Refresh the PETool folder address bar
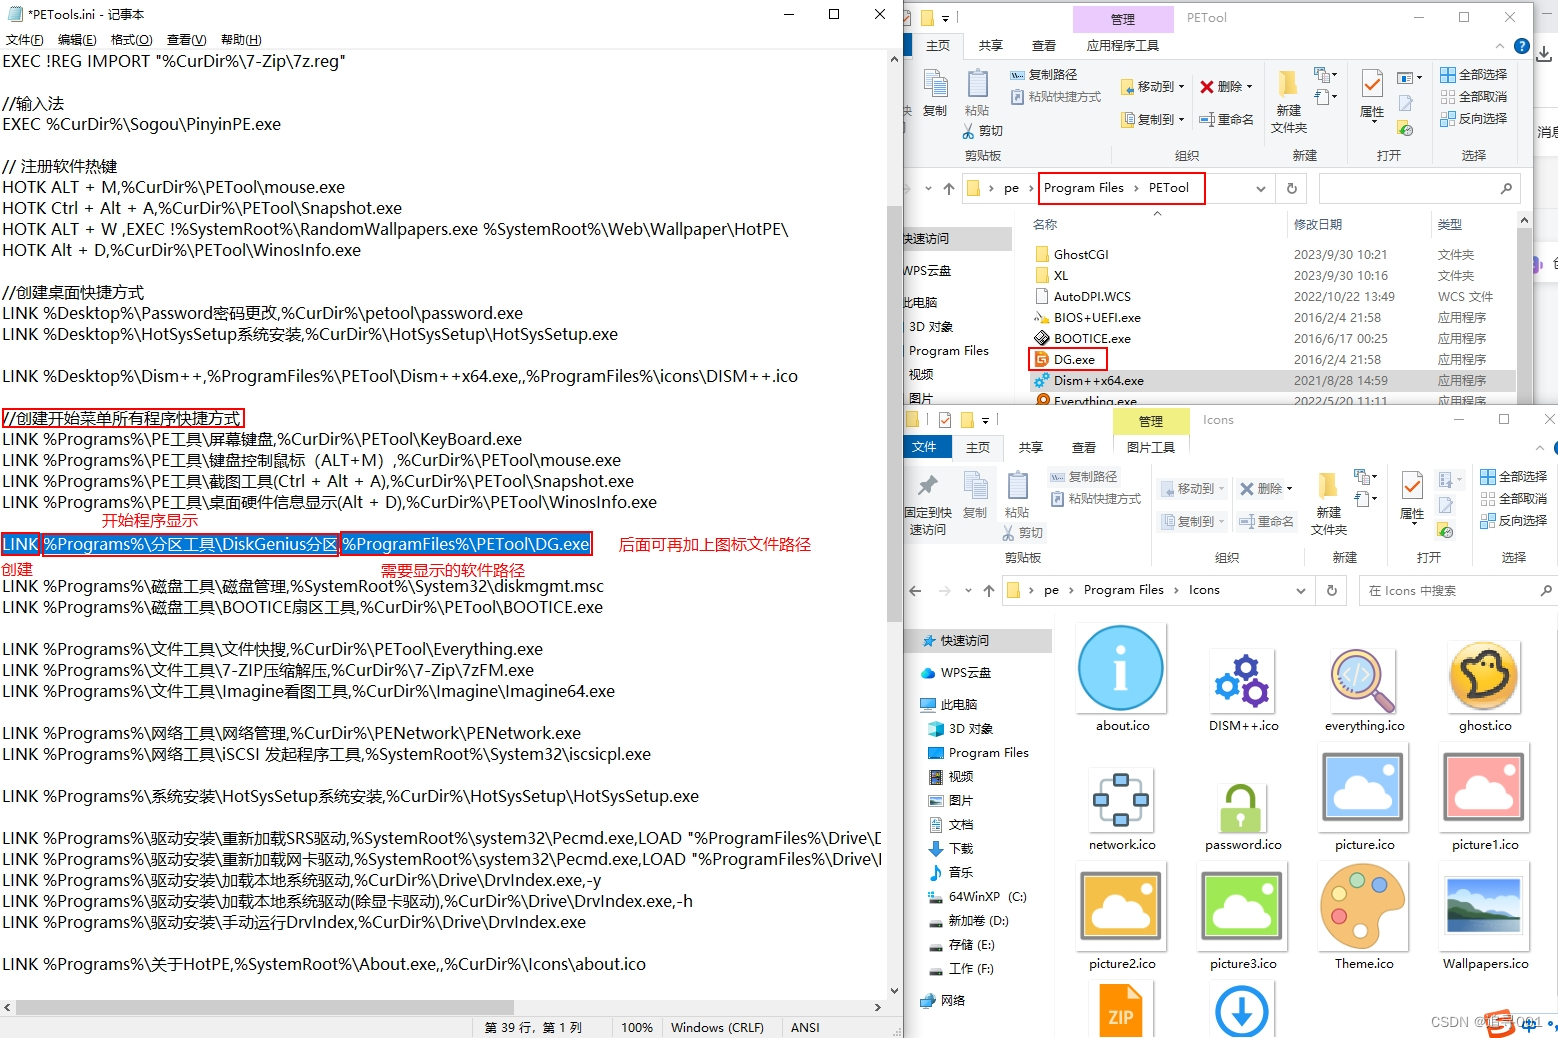The image size is (1558, 1038). coord(1291,188)
